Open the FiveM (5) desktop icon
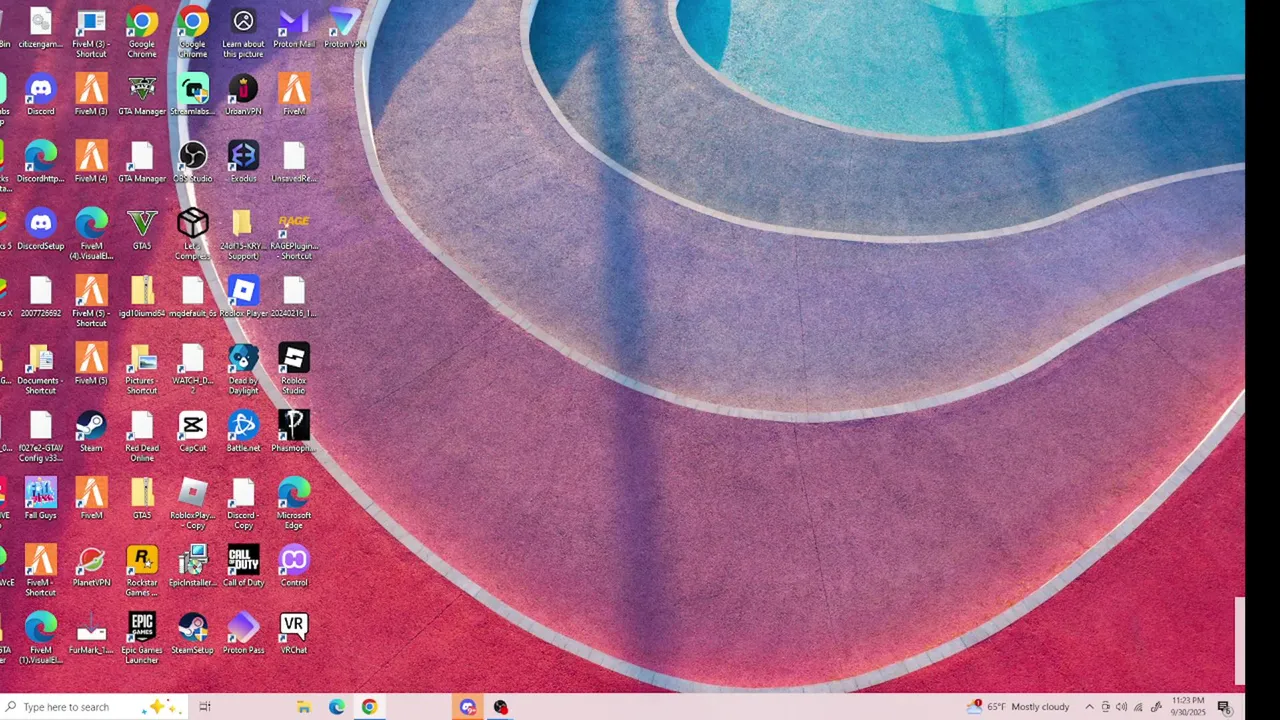Viewport: 1280px width, 720px height. point(91,364)
